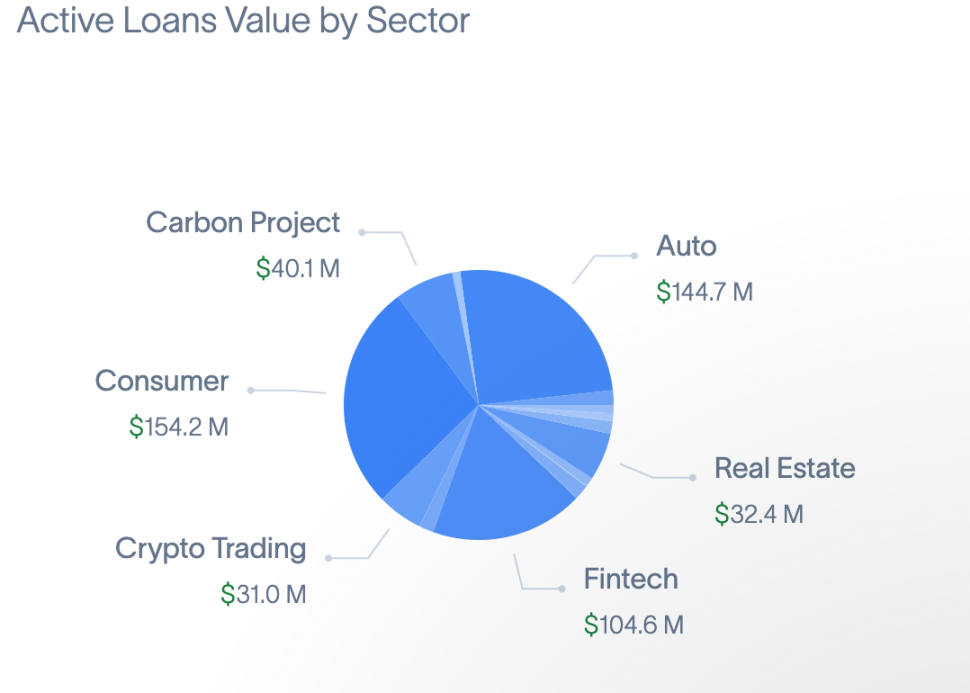The width and height of the screenshot is (970, 693).
Task: Click the $104.6 M Fintech value
Action: (x=634, y=624)
